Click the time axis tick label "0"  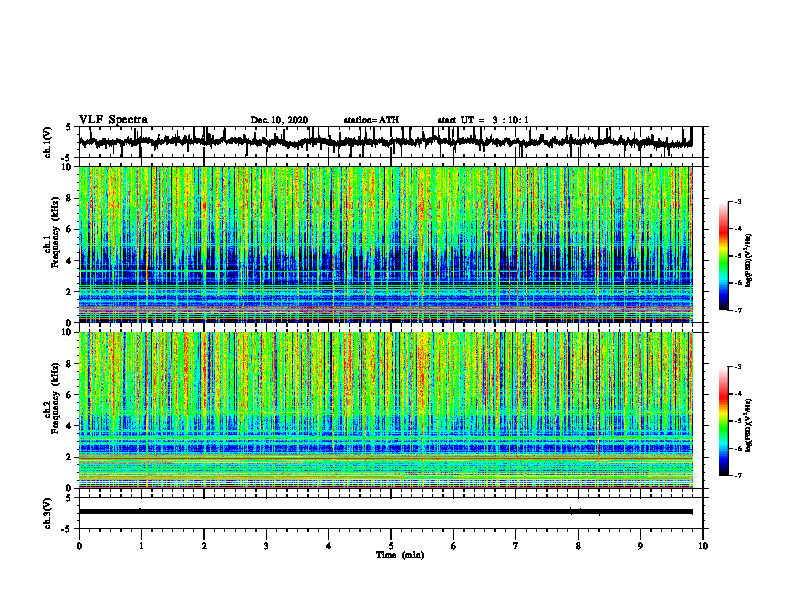pos(79,546)
